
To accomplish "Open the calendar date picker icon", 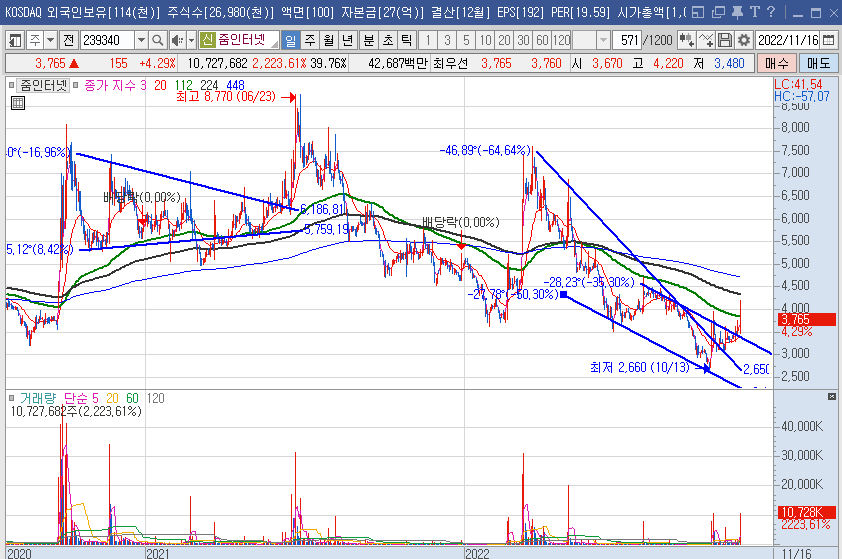I will [829, 40].
